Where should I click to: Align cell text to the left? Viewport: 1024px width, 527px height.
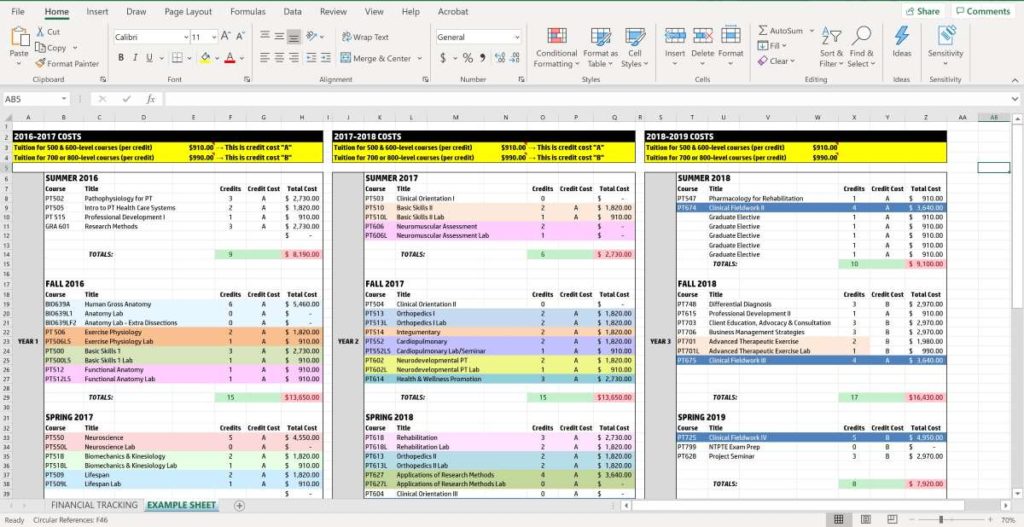point(264,57)
